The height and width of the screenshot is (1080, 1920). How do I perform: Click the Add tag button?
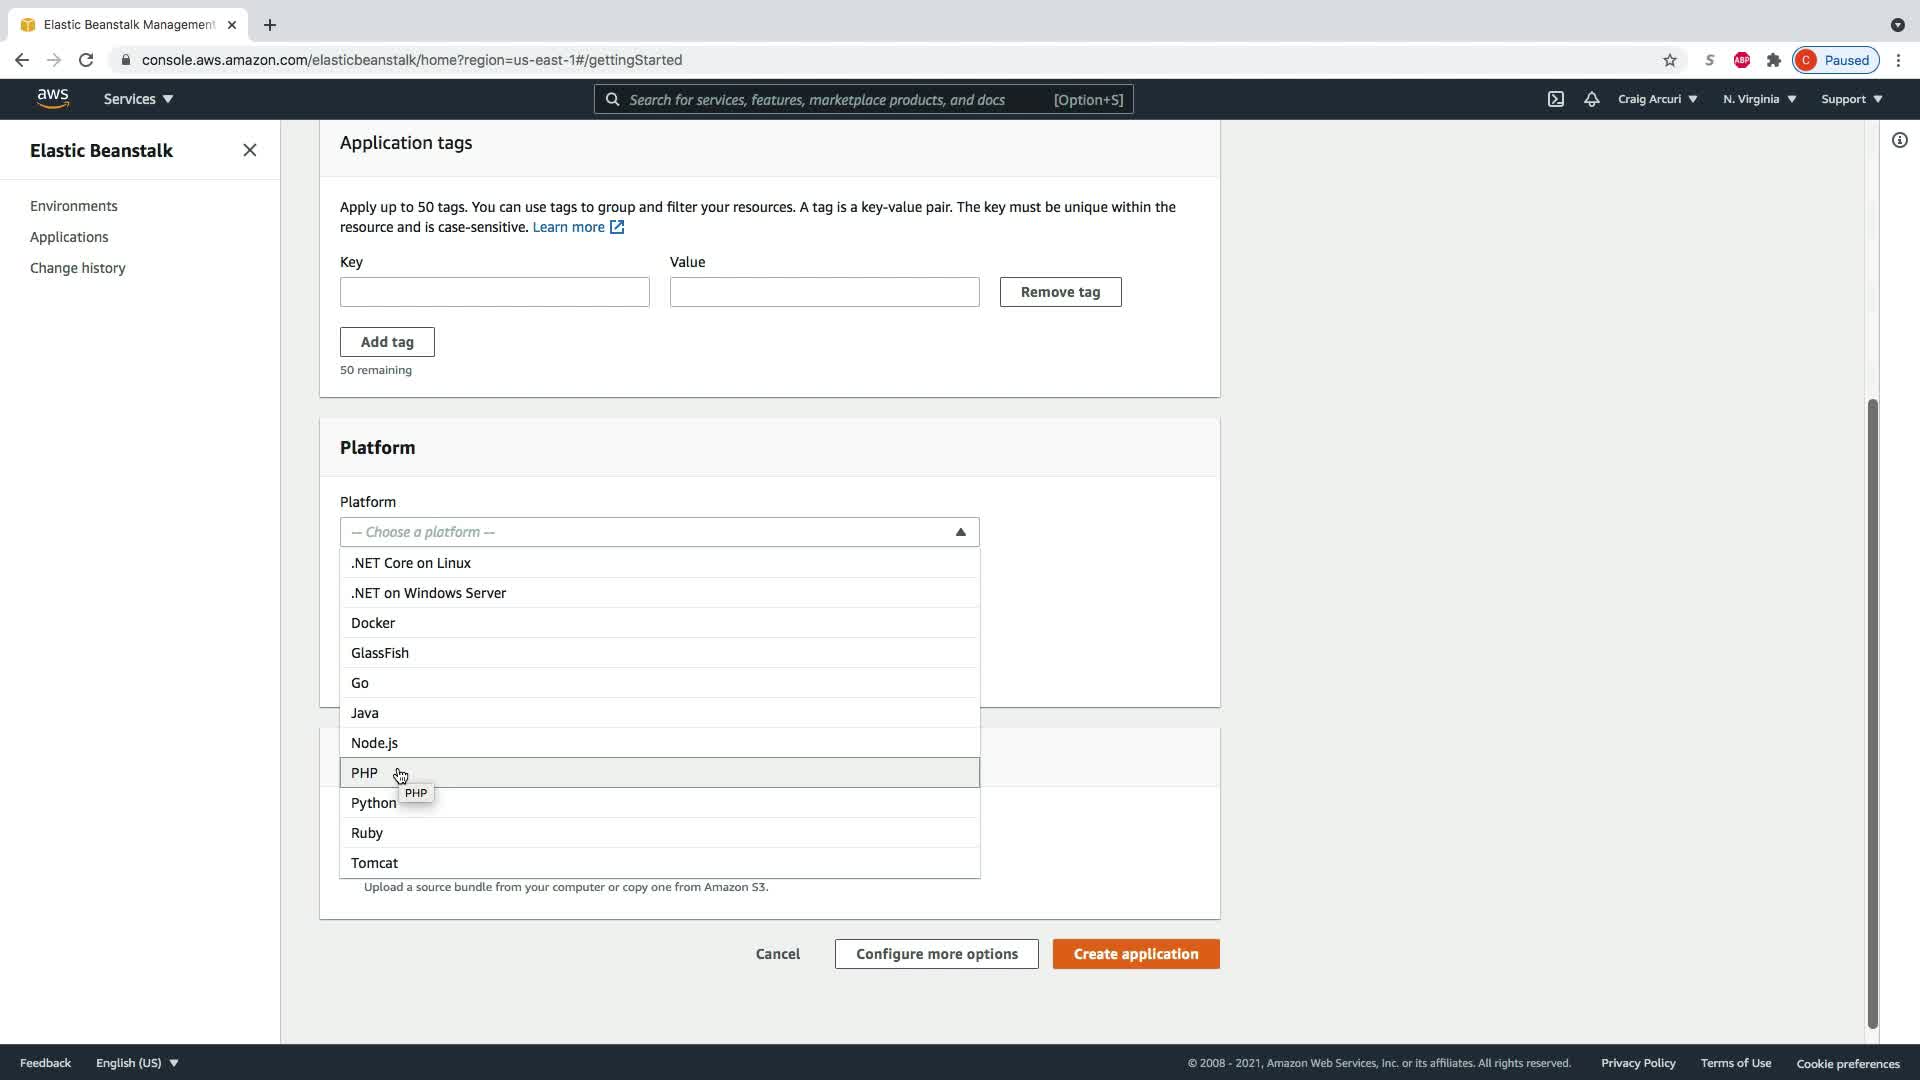(387, 342)
